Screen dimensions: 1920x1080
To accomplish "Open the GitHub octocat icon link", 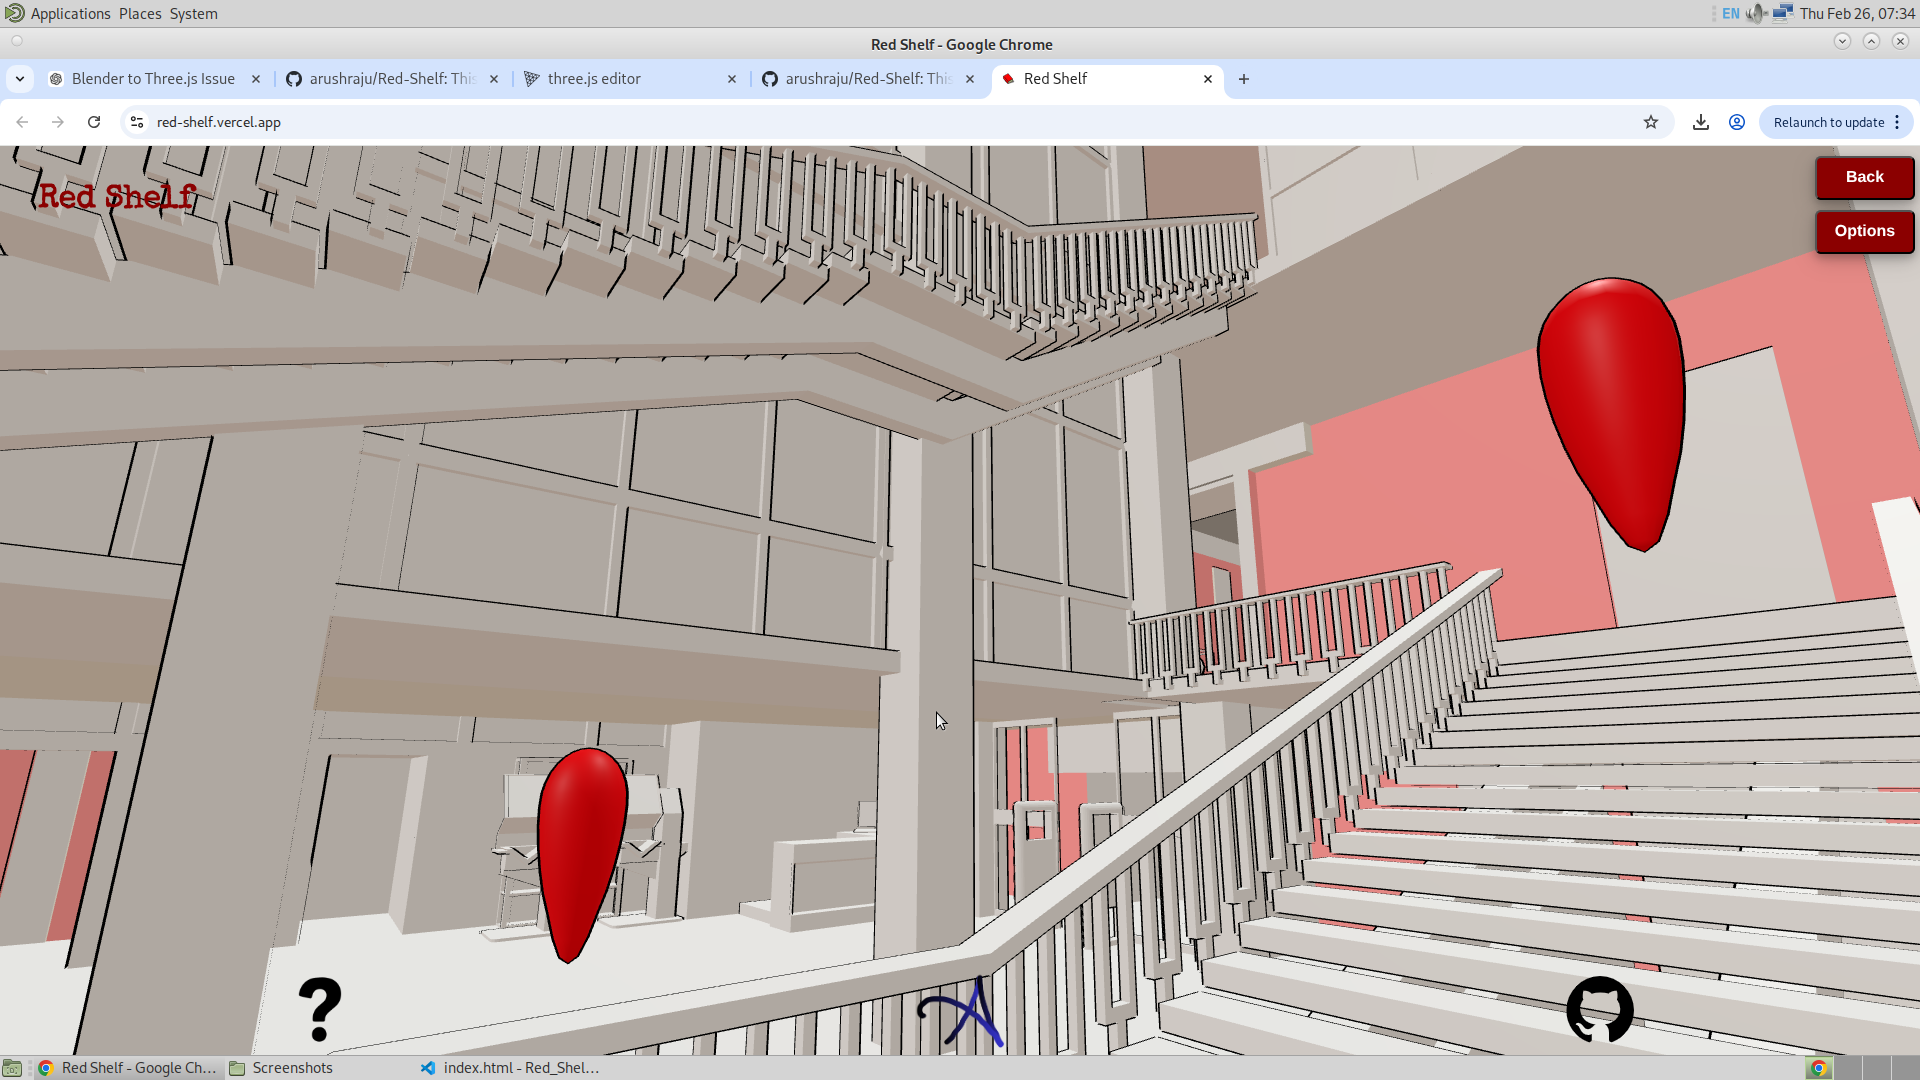I will (1599, 1009).
